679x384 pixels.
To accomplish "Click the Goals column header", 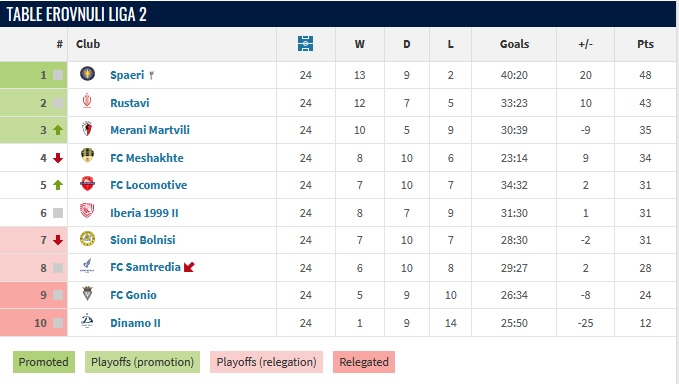I will tap(514, 44).
